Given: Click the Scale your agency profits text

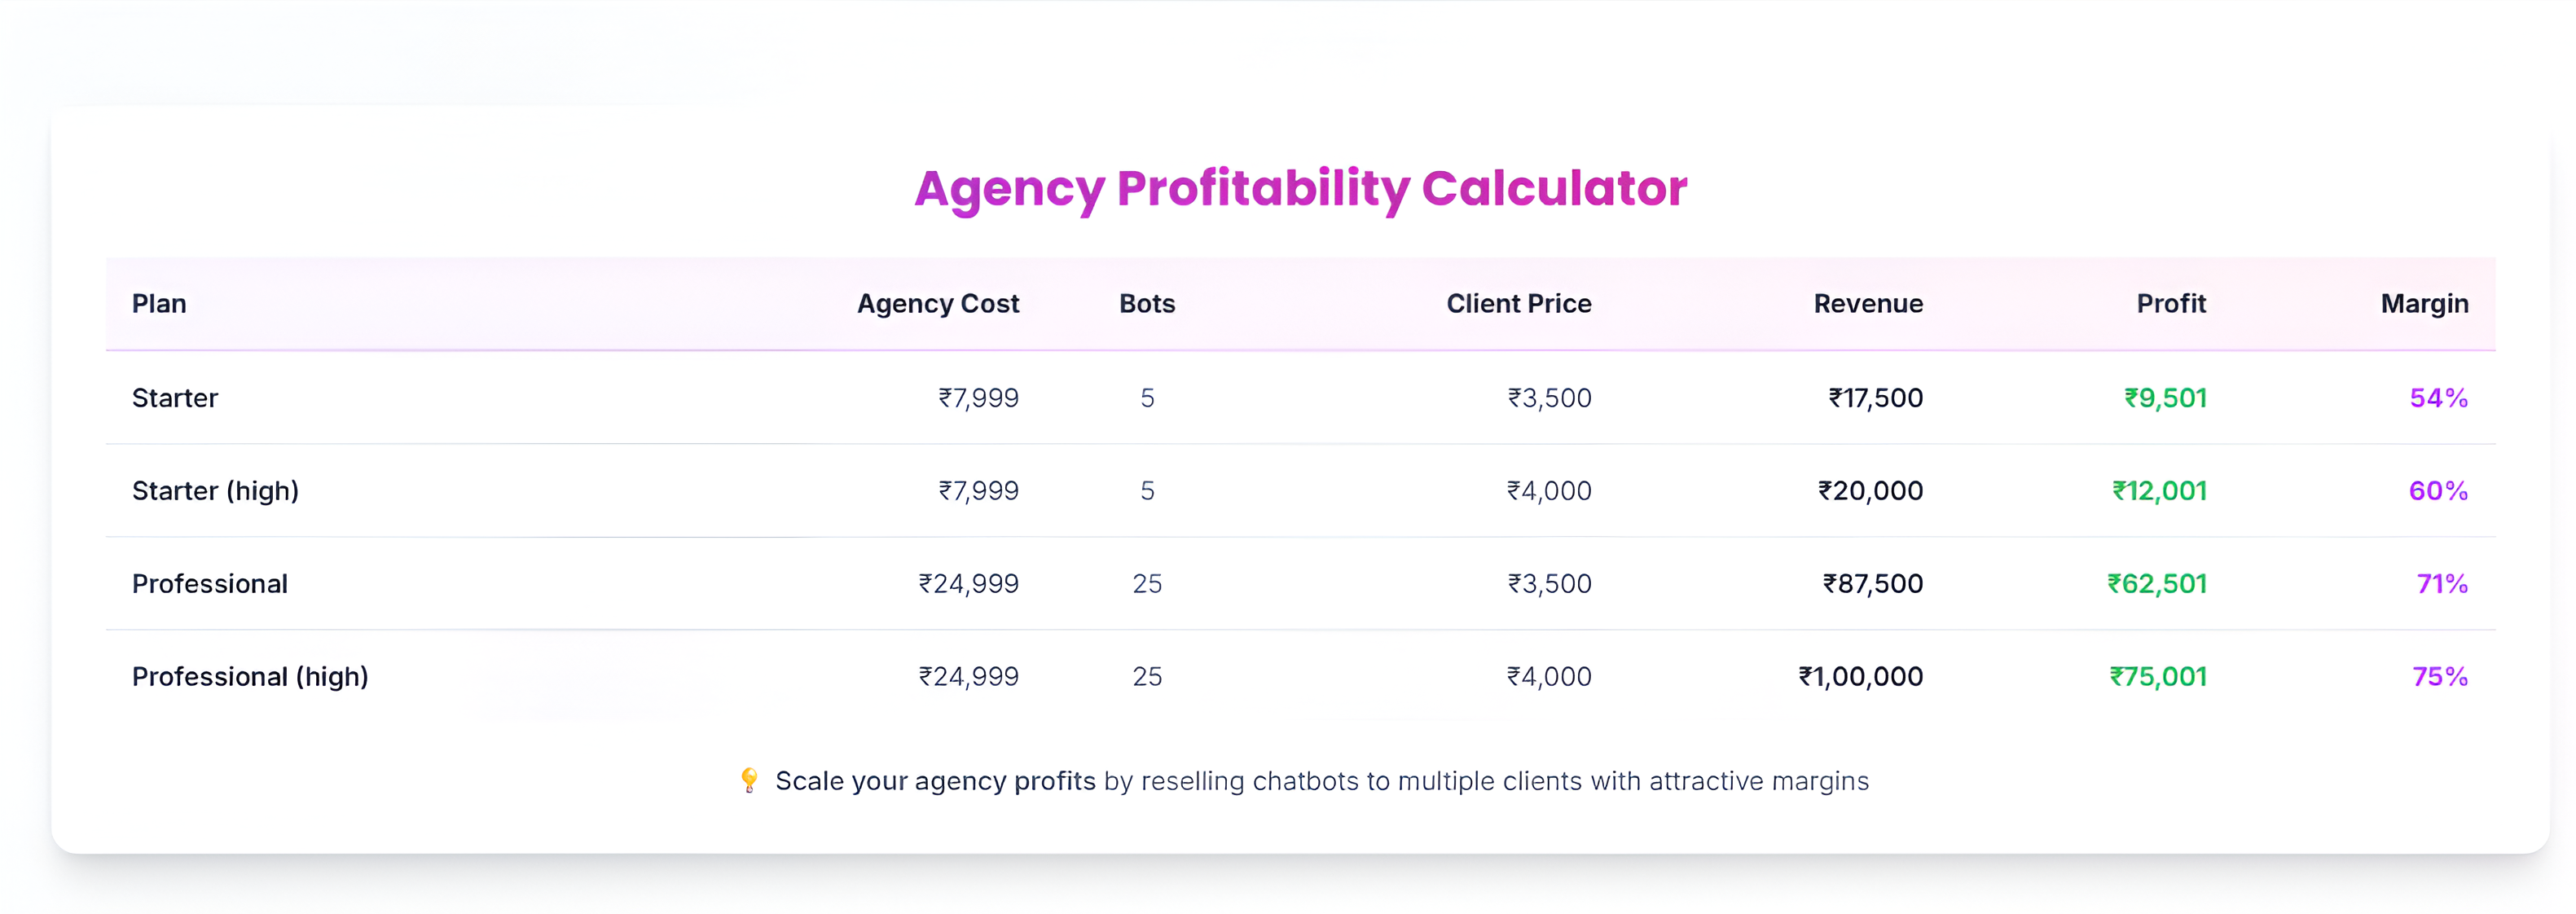Looking at the screenshot, I should [935, 781].
